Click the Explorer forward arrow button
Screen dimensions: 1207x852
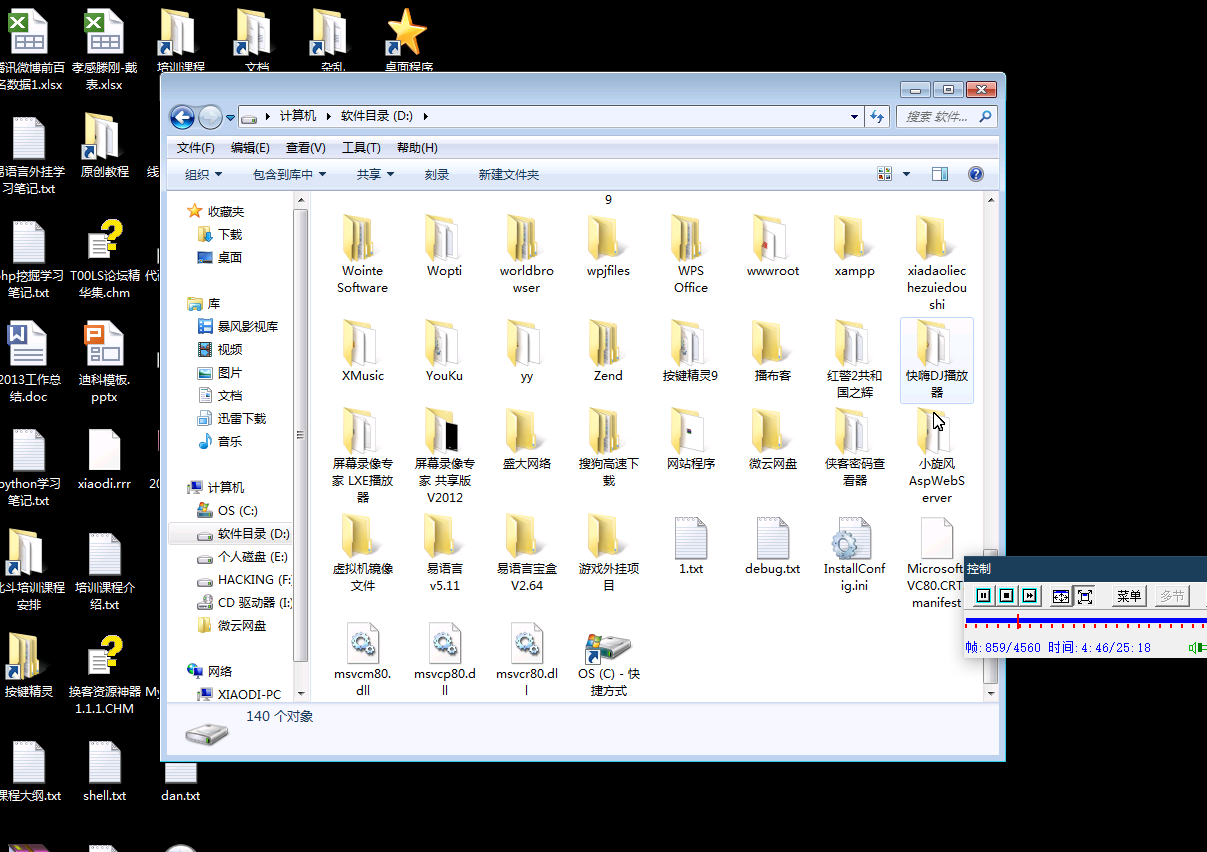[210, 117]
